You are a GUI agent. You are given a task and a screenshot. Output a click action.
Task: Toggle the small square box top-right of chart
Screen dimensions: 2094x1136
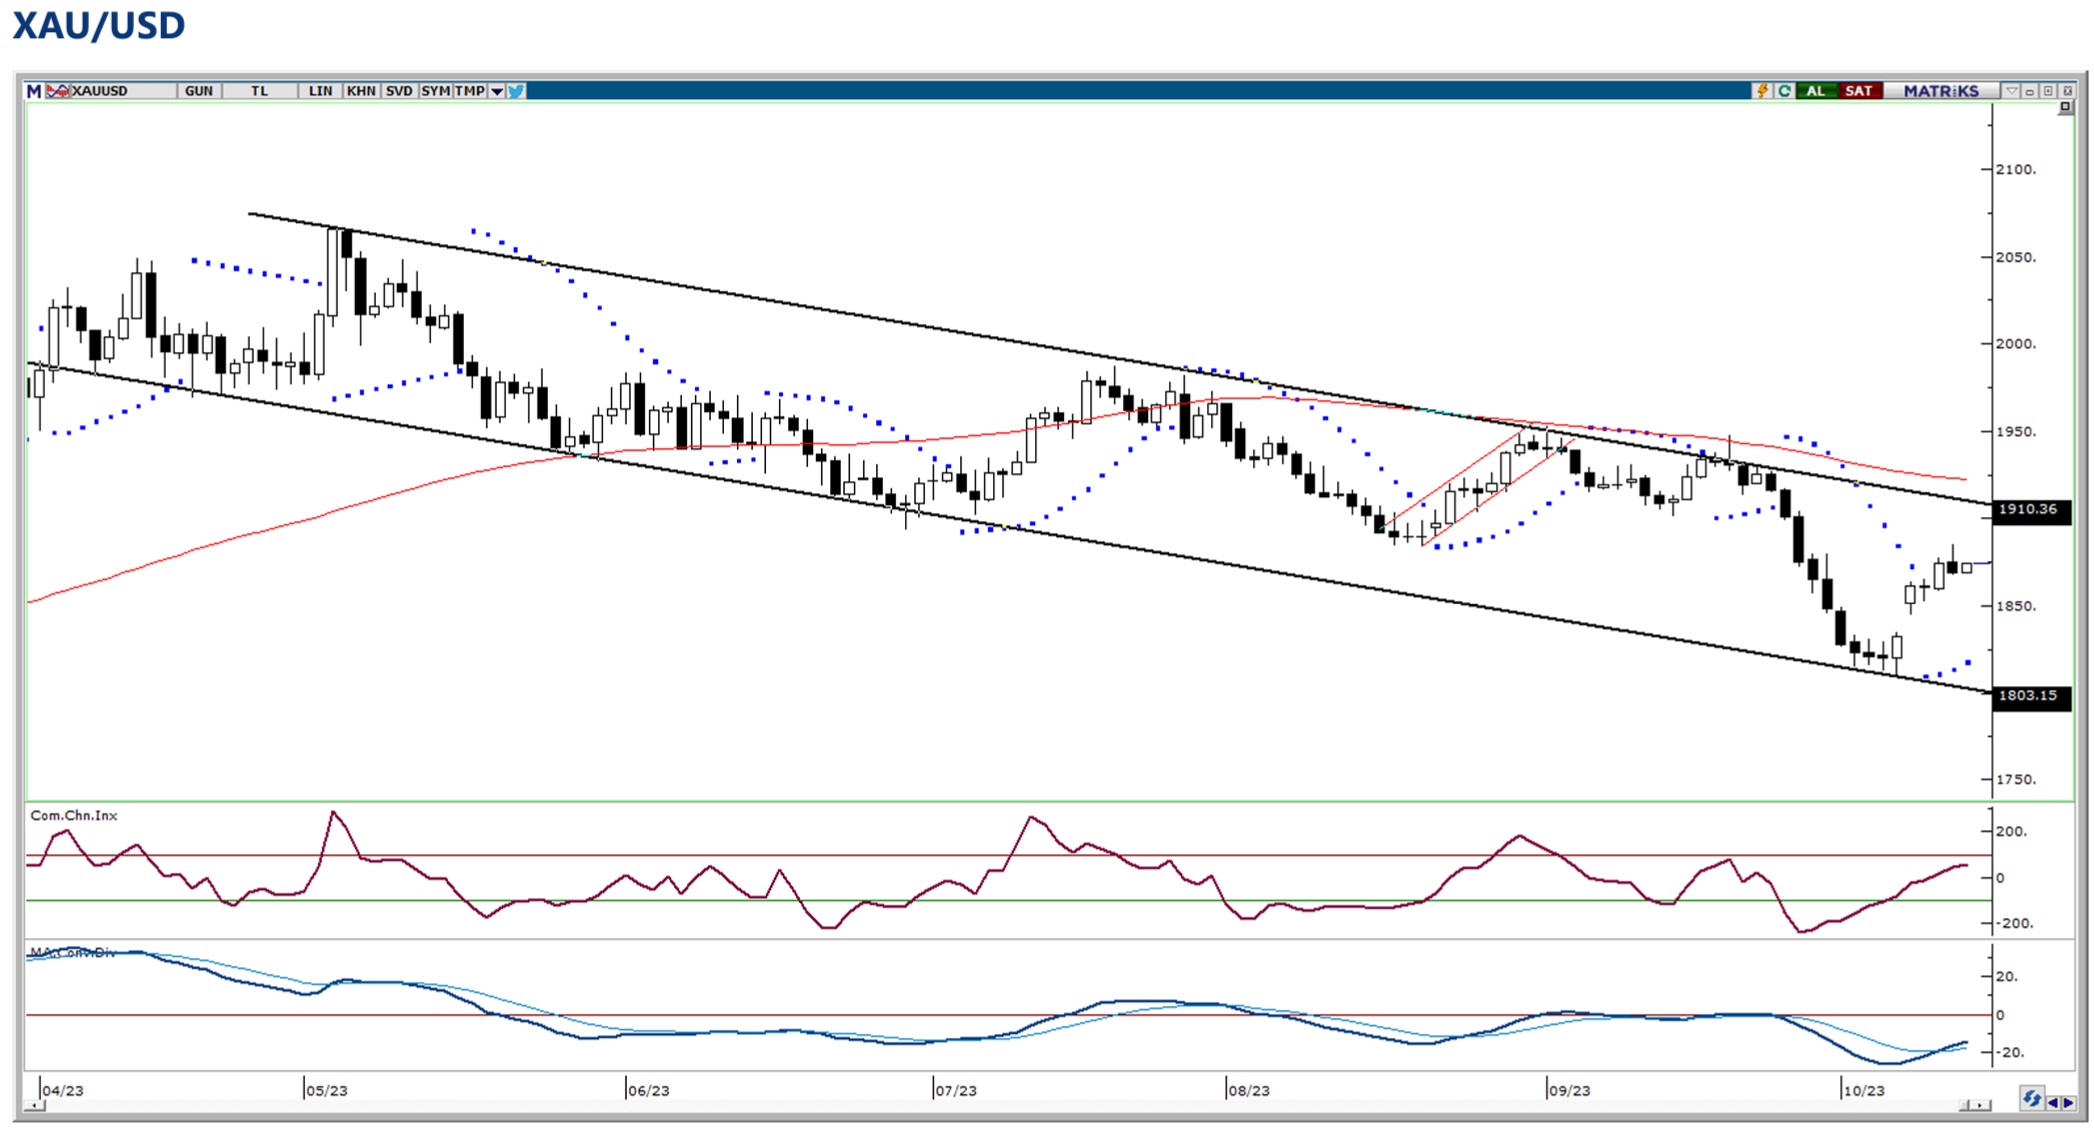(x=2065, y=107)
